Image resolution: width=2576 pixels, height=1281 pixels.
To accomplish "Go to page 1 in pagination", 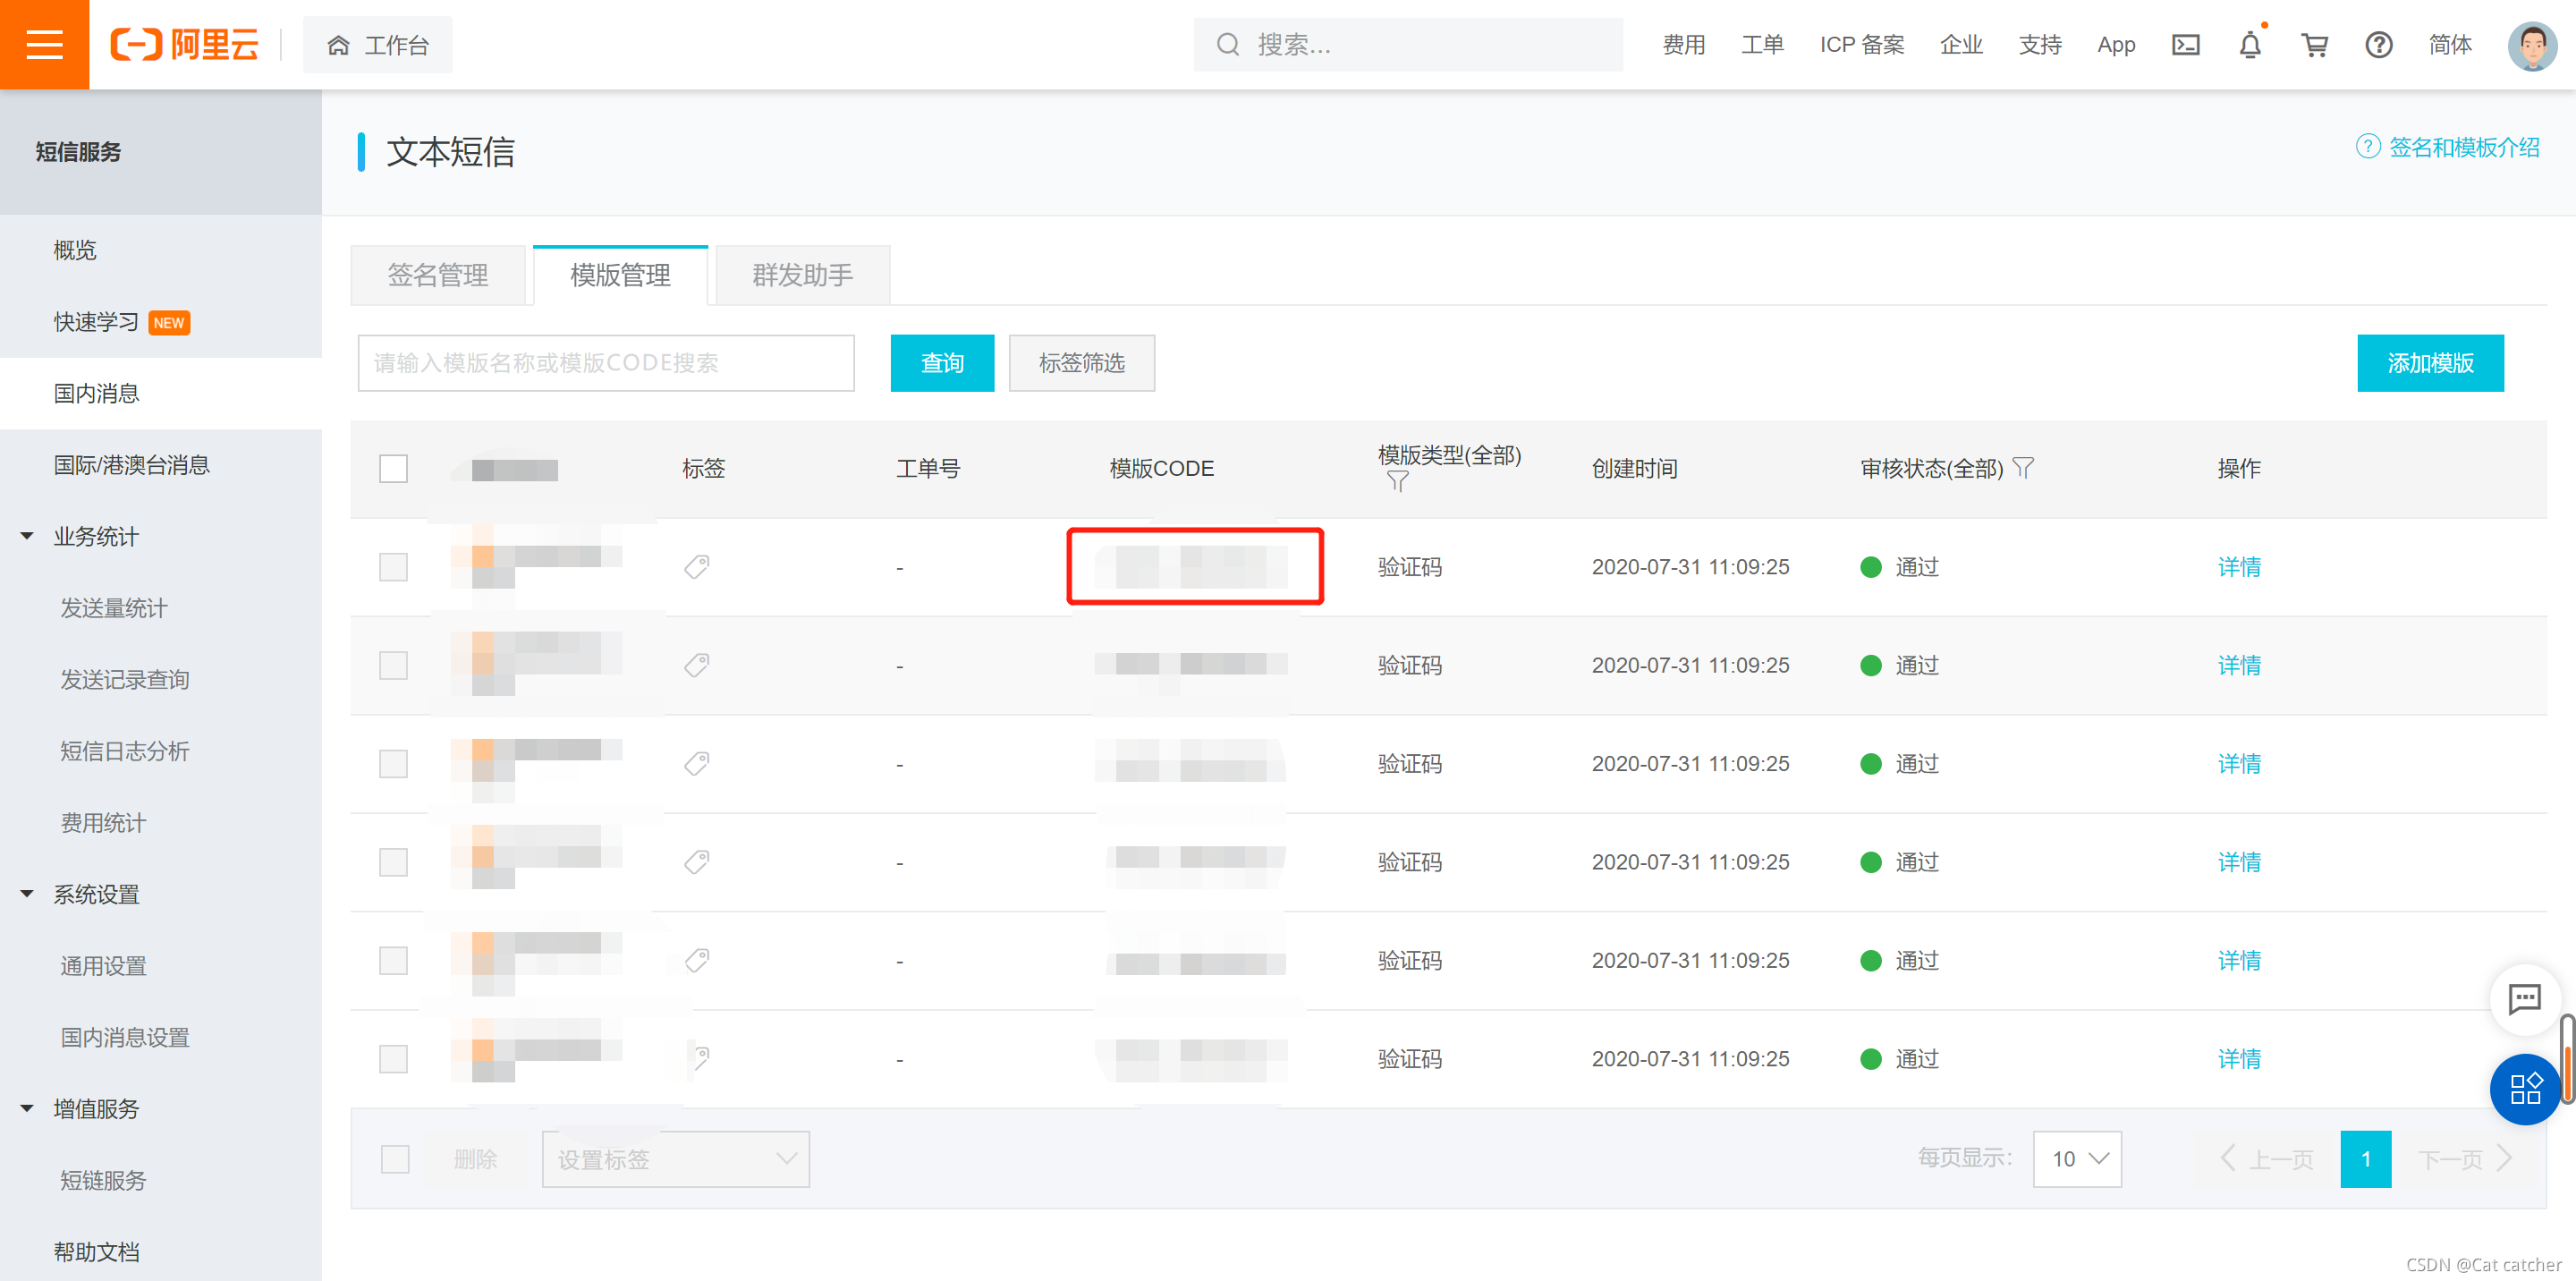I will pos(2366,1159).
